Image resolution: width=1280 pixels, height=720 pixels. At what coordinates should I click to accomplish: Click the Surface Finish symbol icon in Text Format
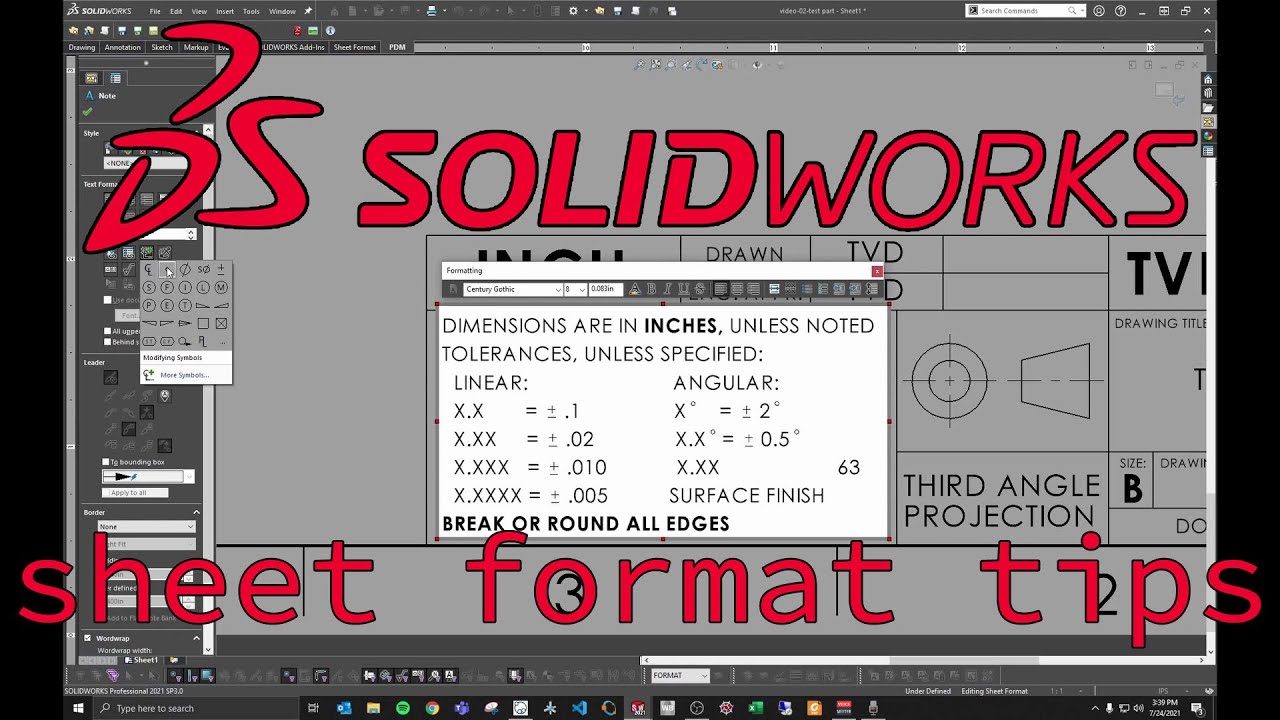point(128,270)
